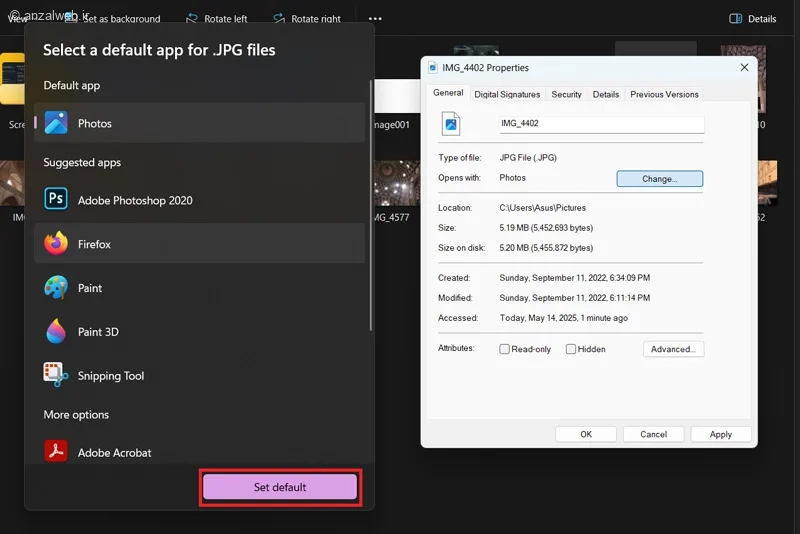800x534 pixels.
Task: Click the Change... button
Action: click(659, 179)
